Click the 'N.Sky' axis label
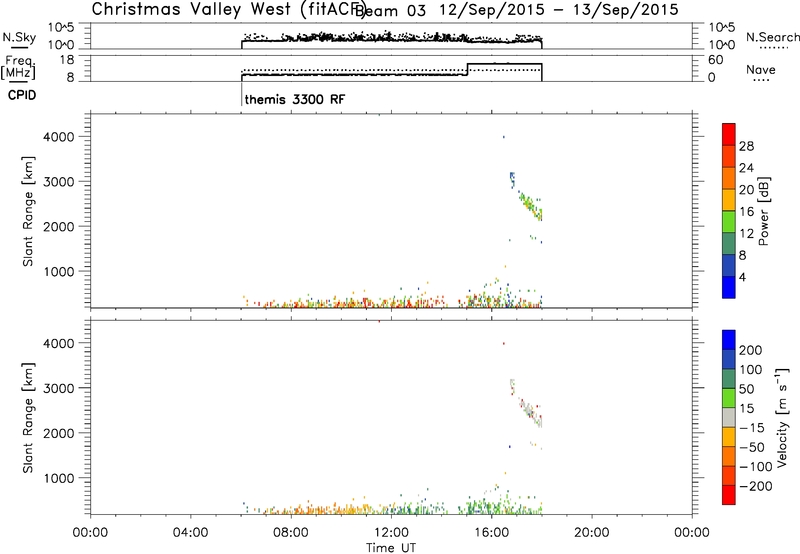Screen dimensions: 800x554 pos(19,37)
